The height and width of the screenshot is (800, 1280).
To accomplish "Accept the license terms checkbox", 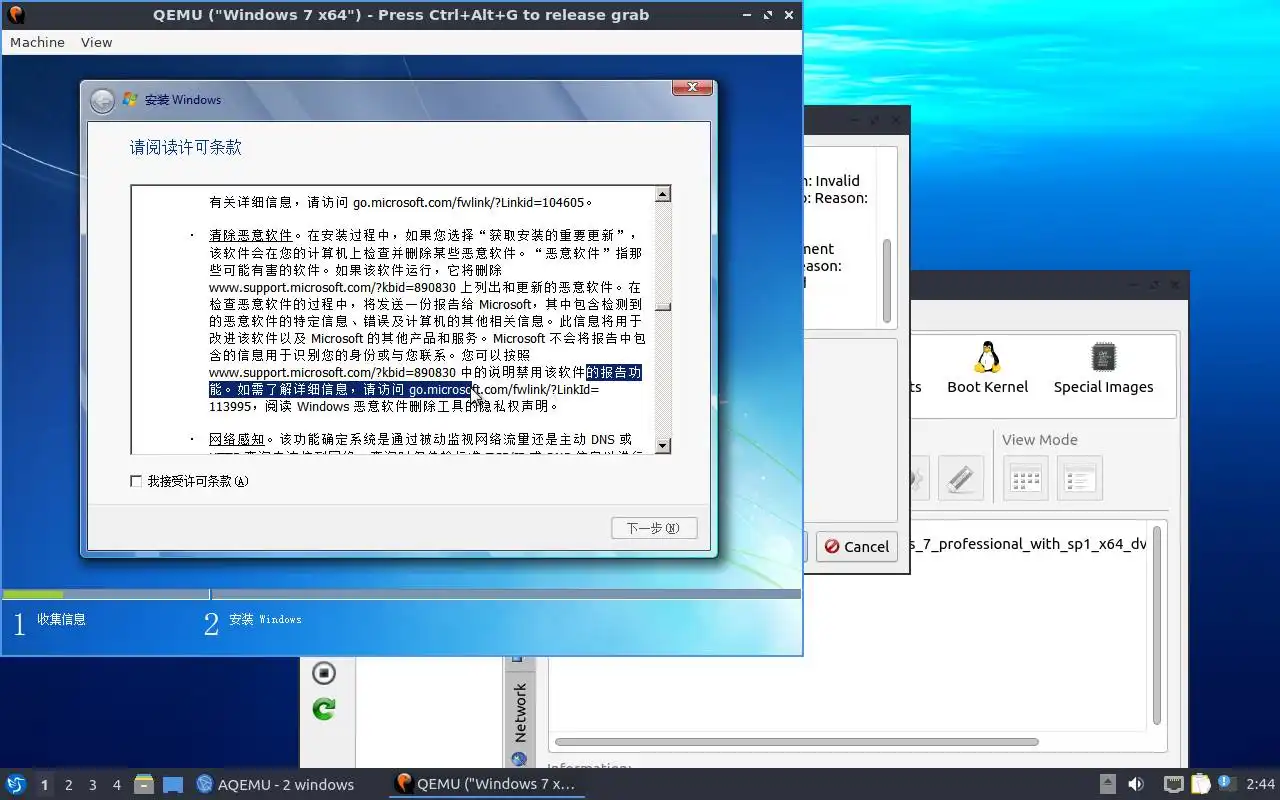I will 136,481.
